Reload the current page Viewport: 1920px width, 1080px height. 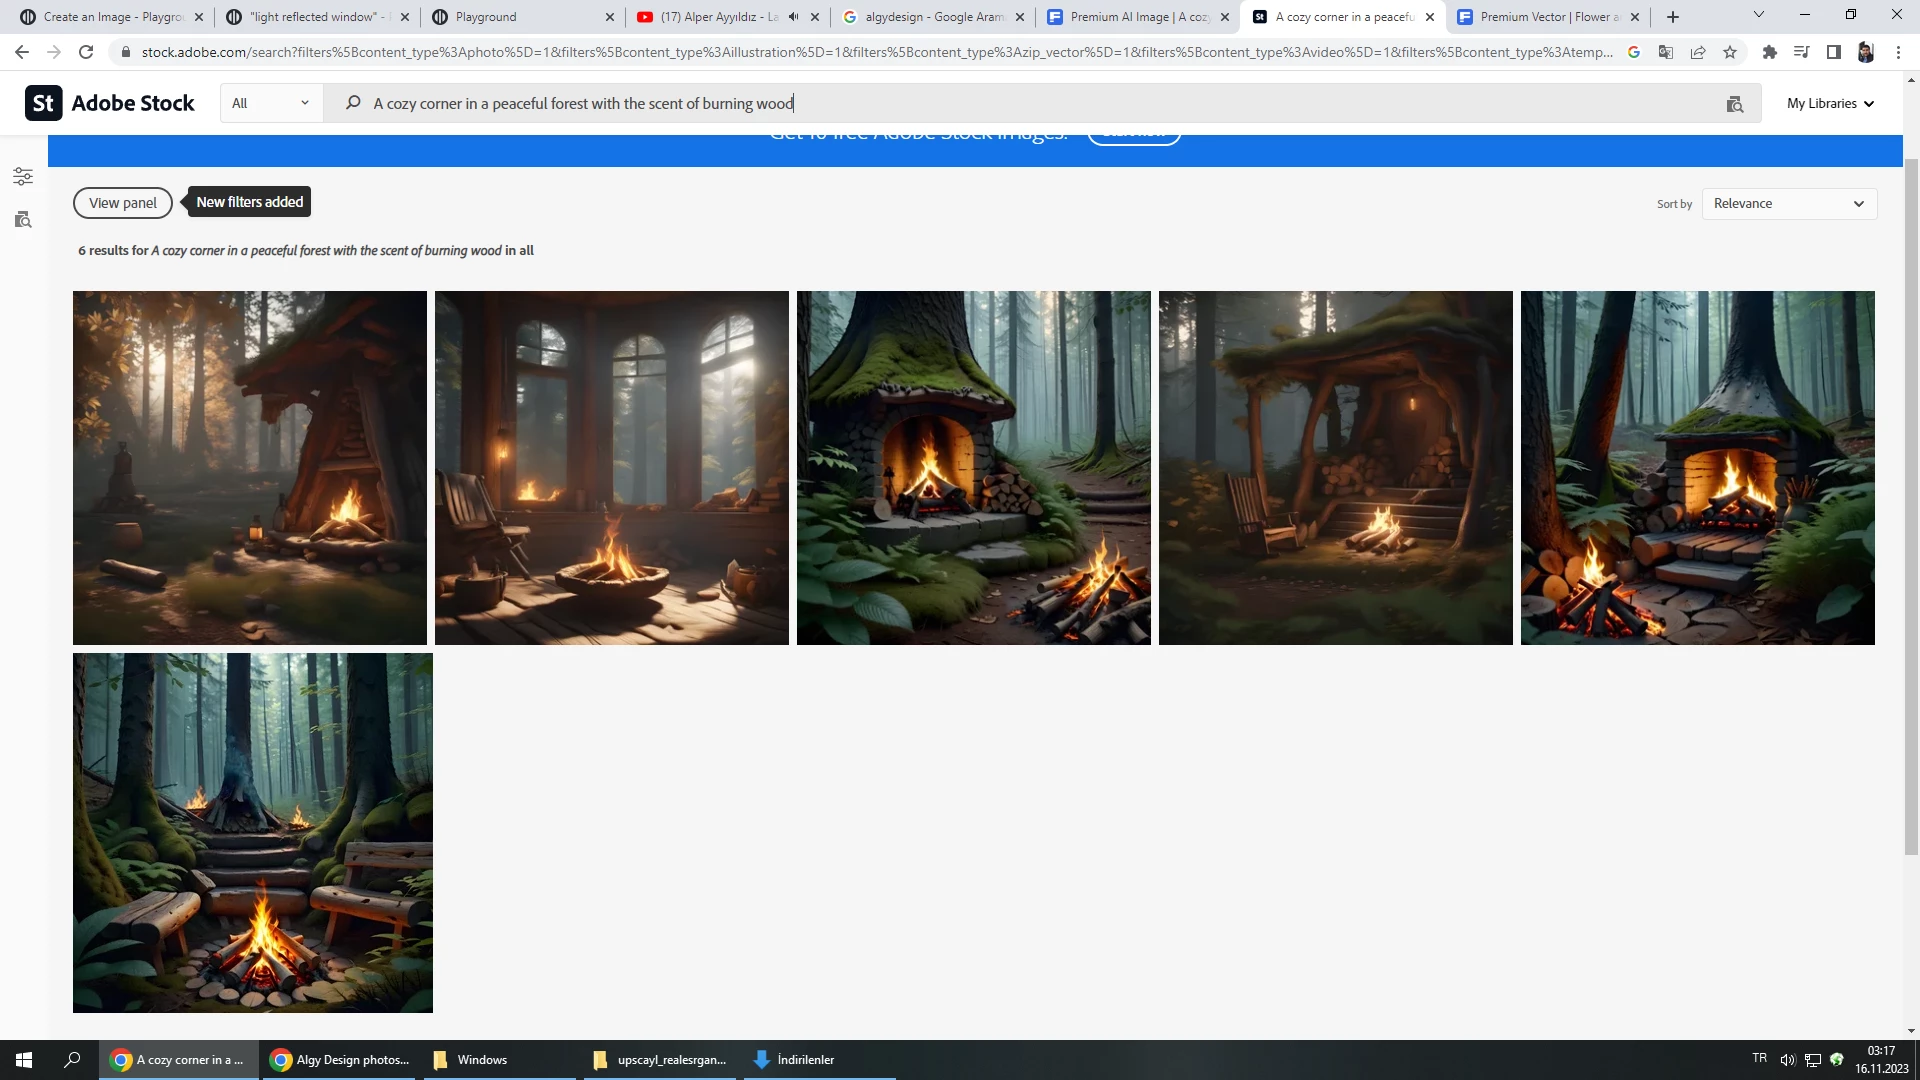(86, 52)
